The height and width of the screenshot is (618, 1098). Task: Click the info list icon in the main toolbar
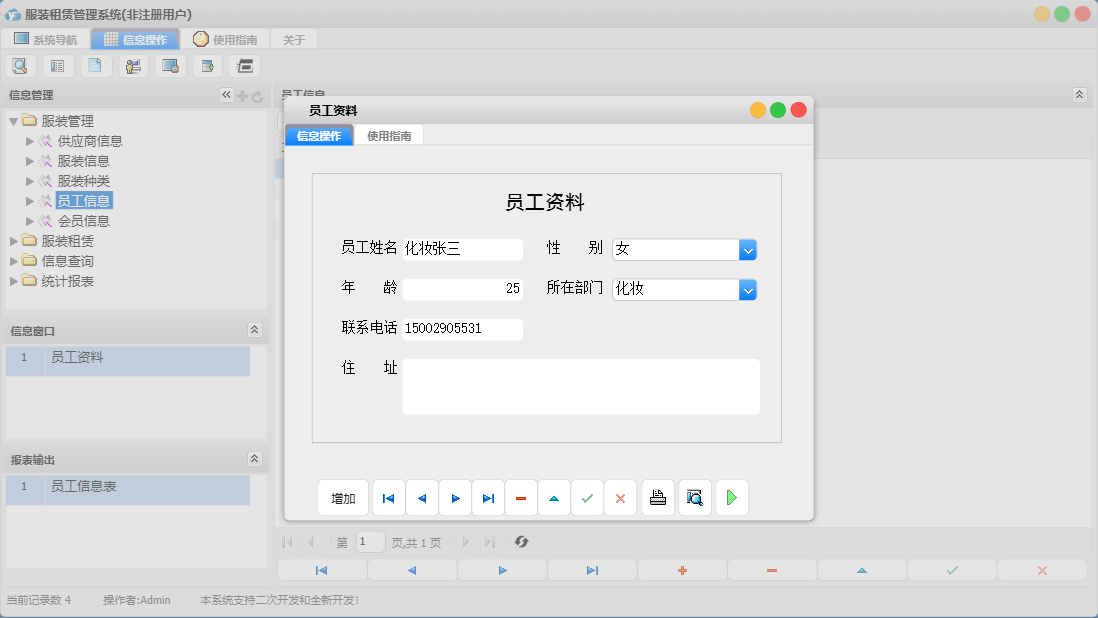57,65
